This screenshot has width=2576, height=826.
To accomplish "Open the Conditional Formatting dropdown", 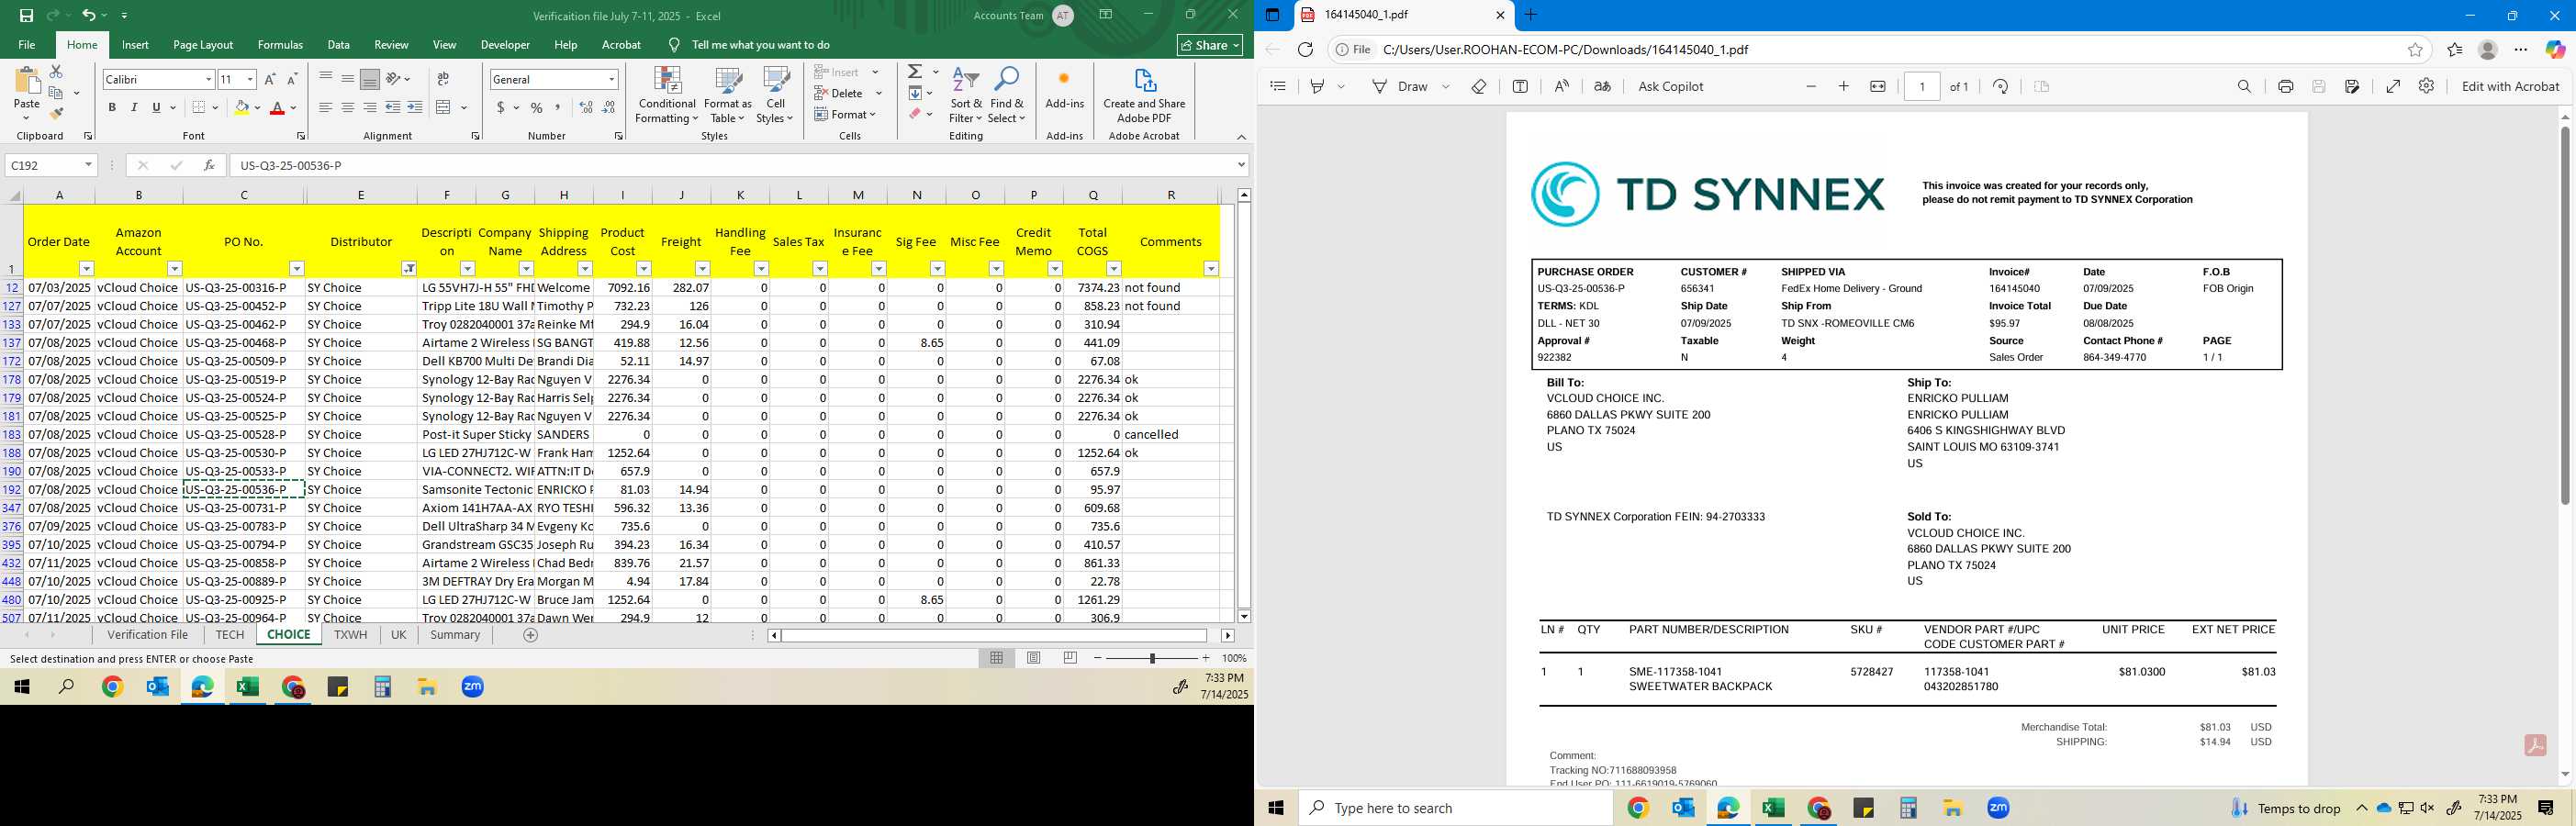I will click(x=667, y=96).
